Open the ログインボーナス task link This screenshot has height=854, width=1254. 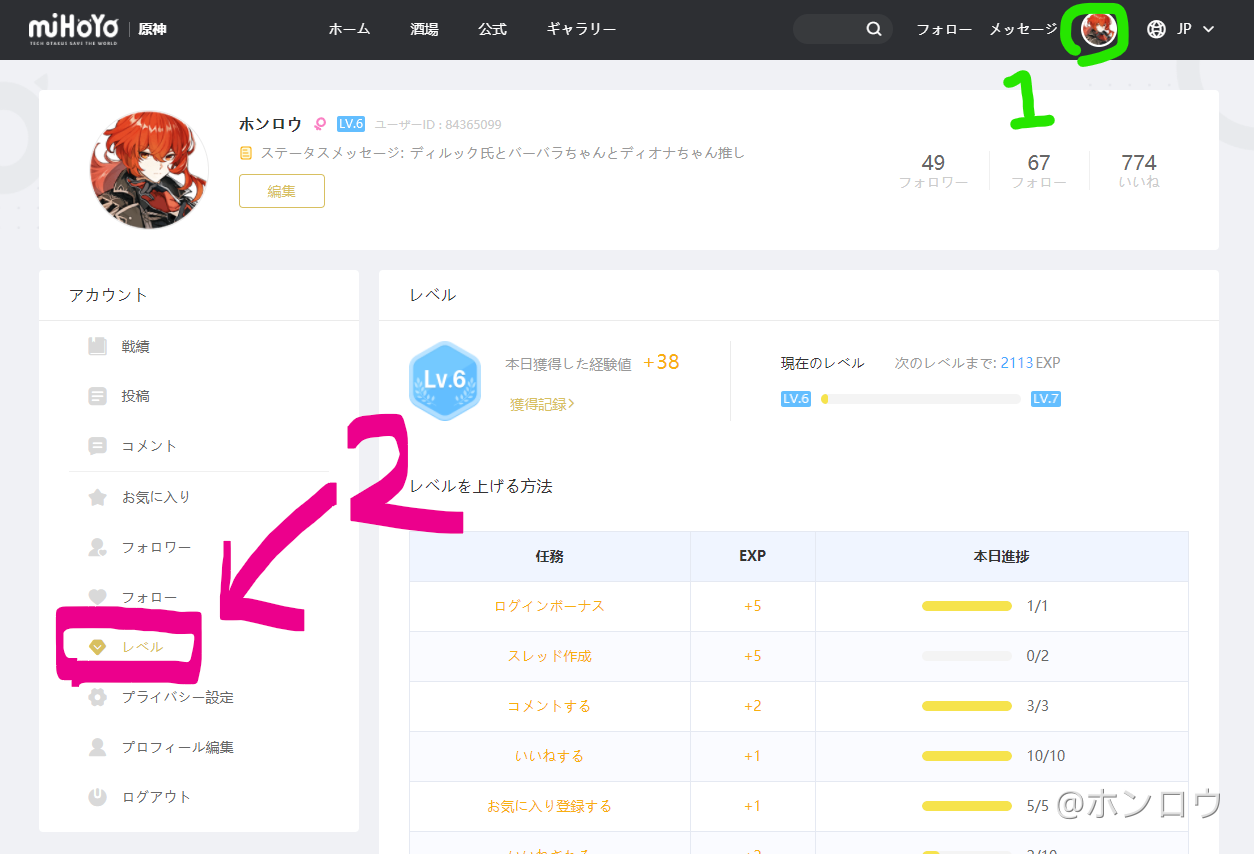tap(548, 606)
